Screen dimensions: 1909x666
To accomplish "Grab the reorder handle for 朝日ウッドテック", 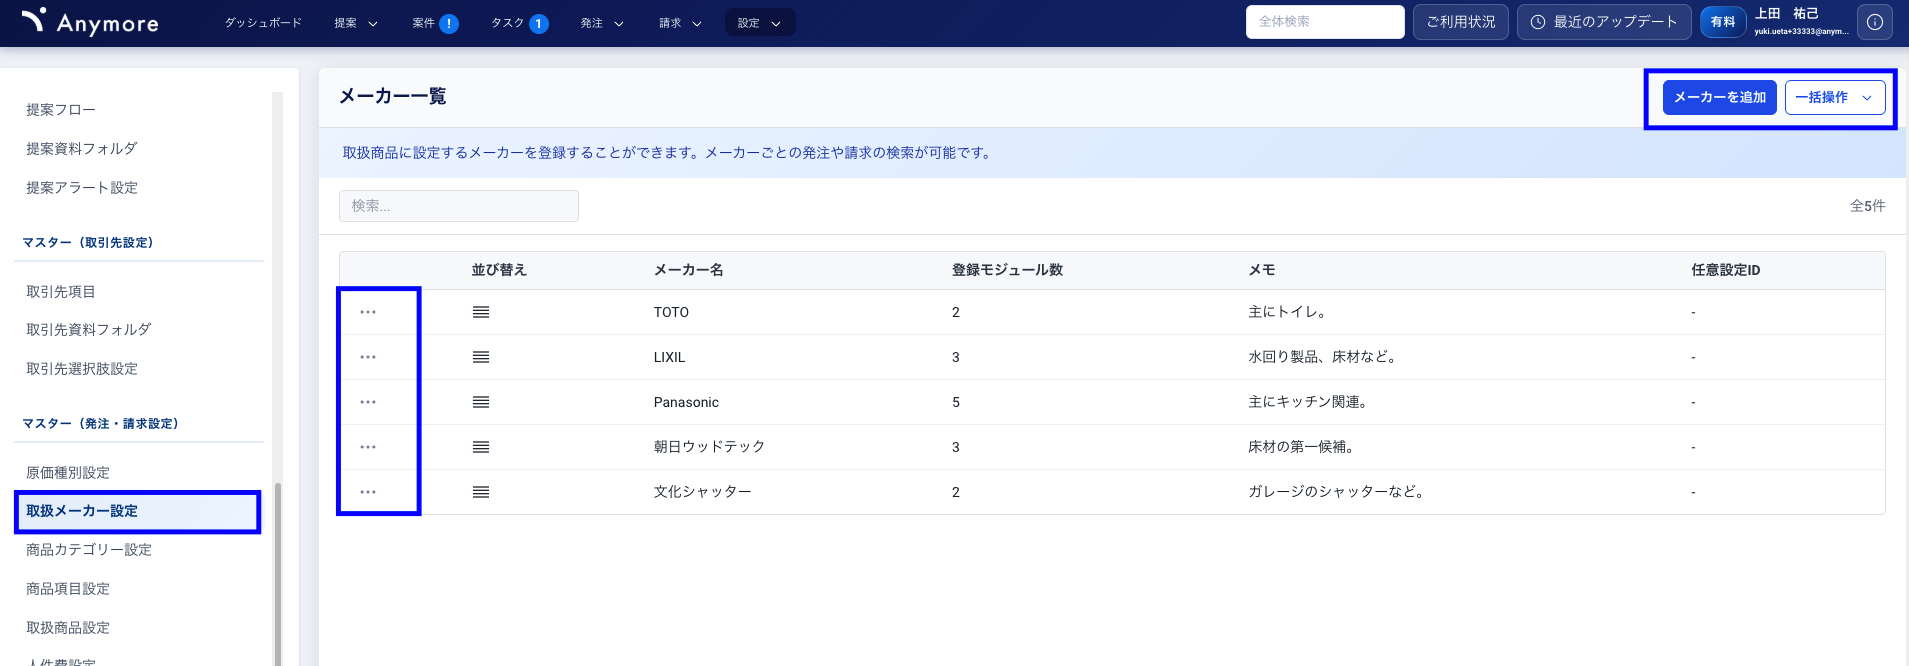I will click(x=481, y=447).
